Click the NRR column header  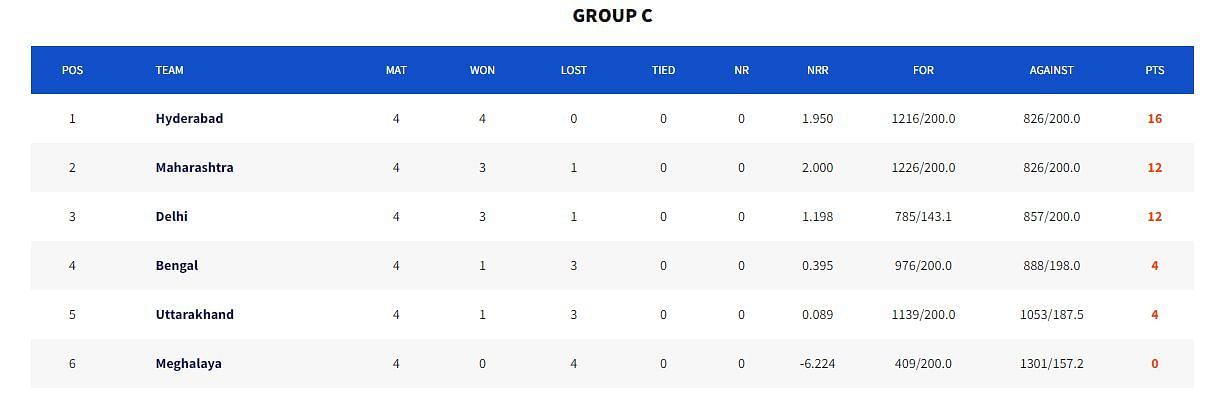(x=817, y=70)
